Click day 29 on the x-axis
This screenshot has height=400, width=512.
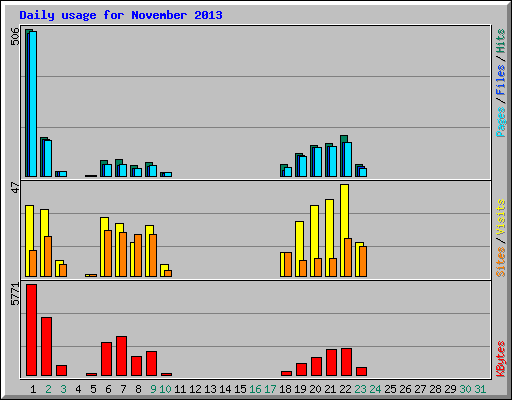coord(450,389)
